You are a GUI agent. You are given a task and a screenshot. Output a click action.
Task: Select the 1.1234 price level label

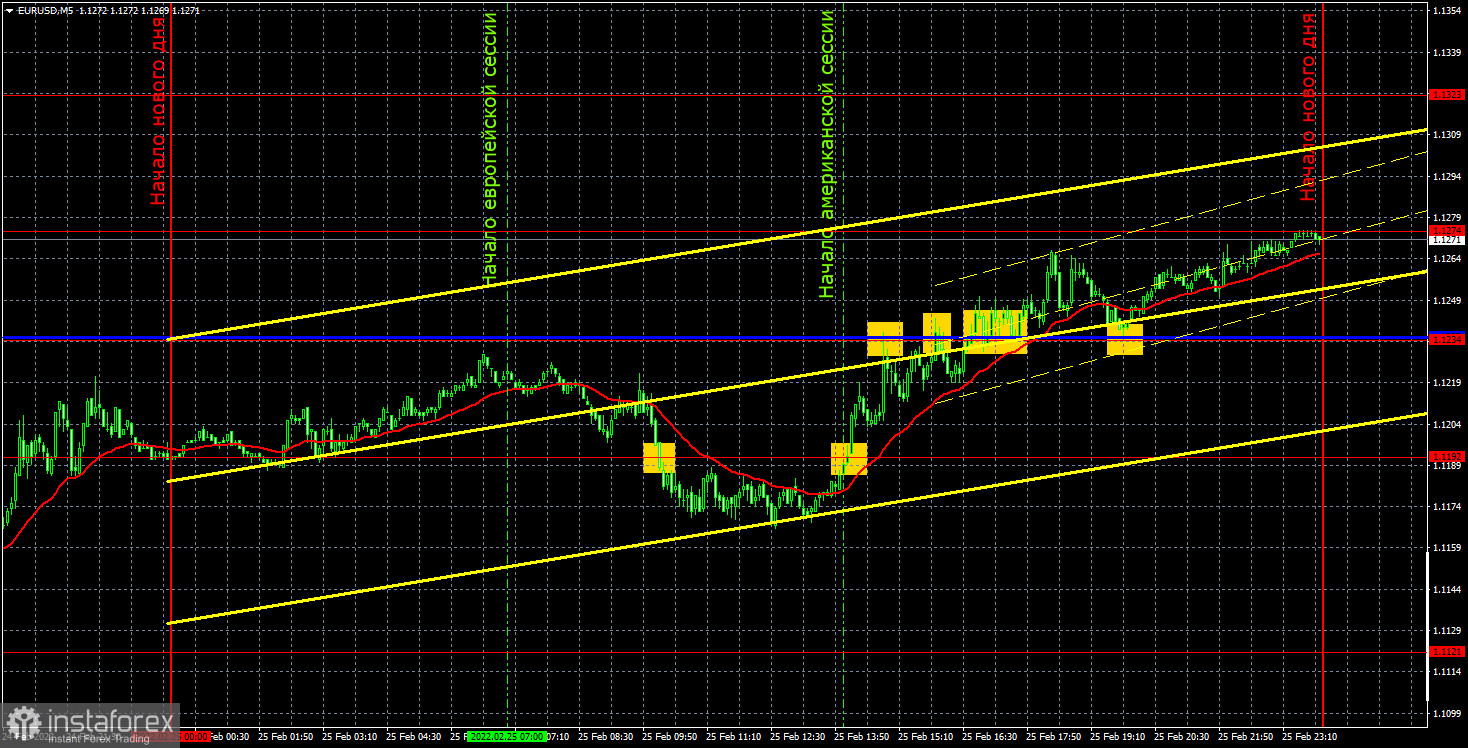coord(1447,340)
